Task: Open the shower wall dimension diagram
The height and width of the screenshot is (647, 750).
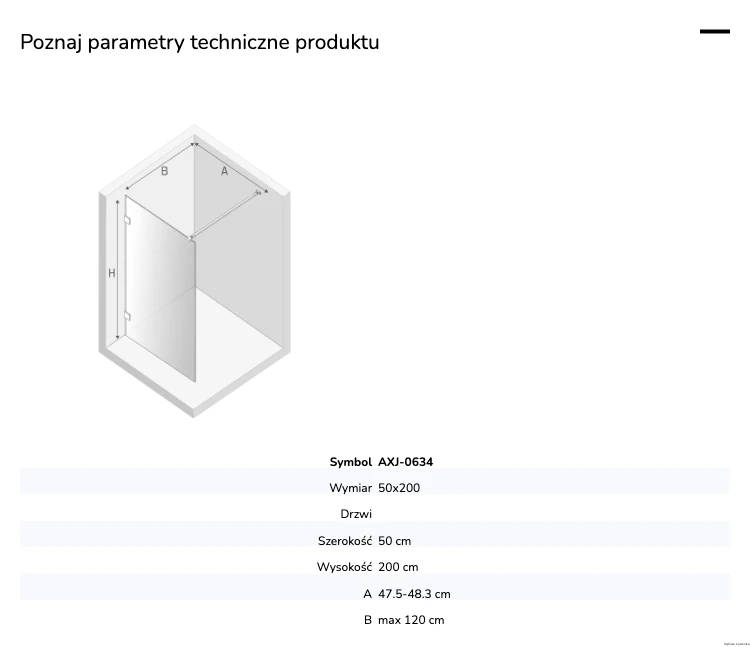Action: tap(194, 271)
